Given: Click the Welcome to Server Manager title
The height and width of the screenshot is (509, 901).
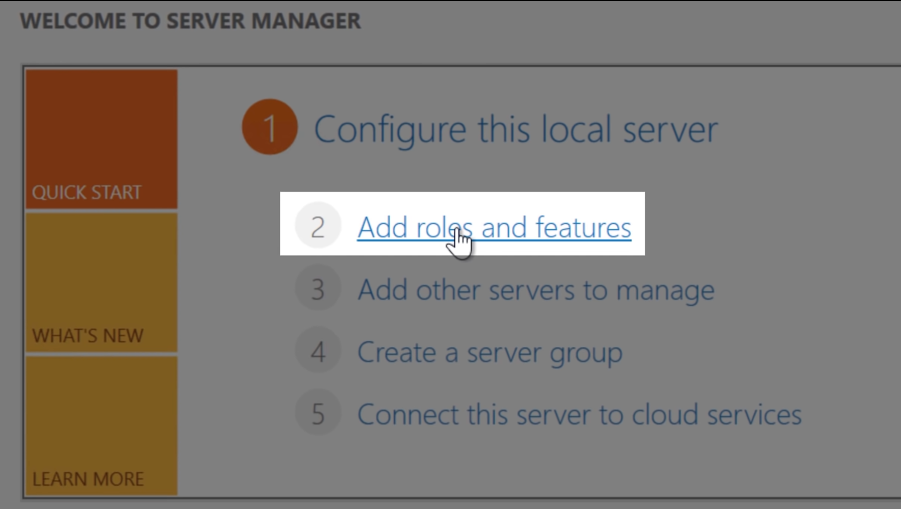Looking at the screenshot, I should click(190, 21).
